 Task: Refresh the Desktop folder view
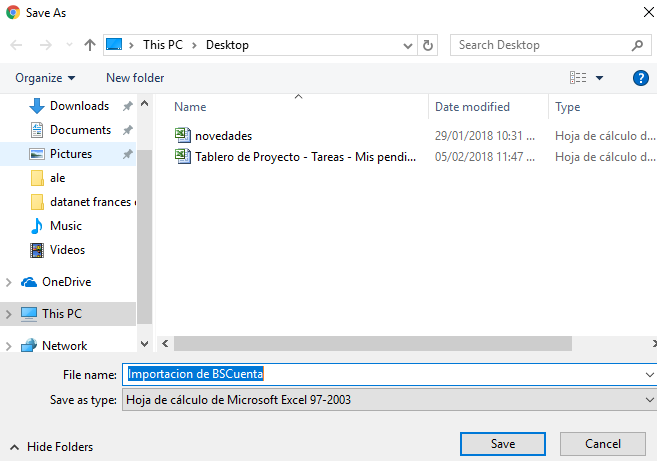(x=428, y=45)
